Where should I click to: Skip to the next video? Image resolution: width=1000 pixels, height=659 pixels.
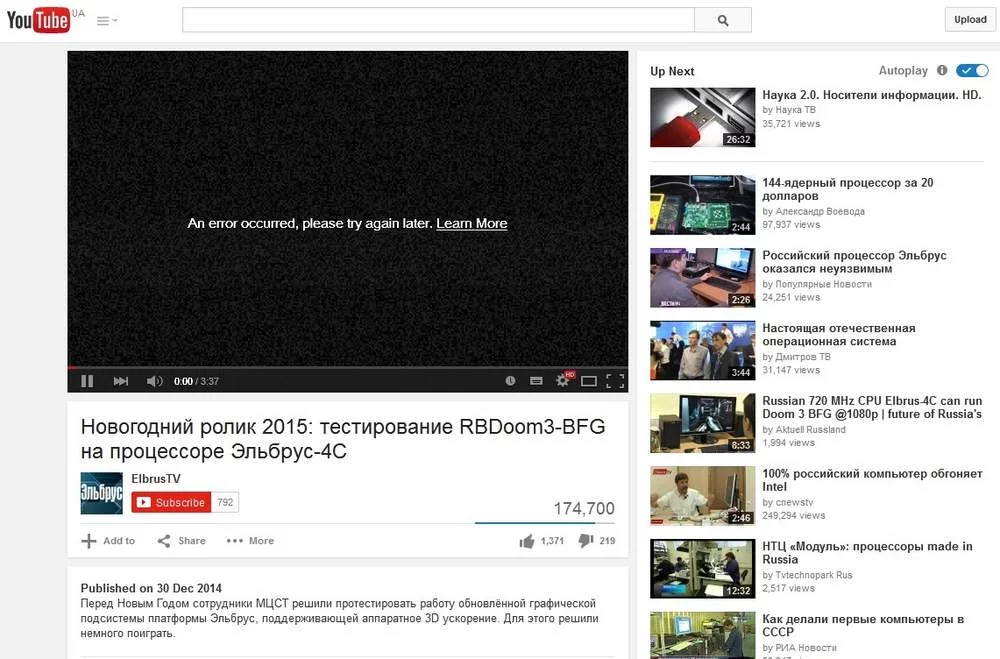click(x=121, y=381)
